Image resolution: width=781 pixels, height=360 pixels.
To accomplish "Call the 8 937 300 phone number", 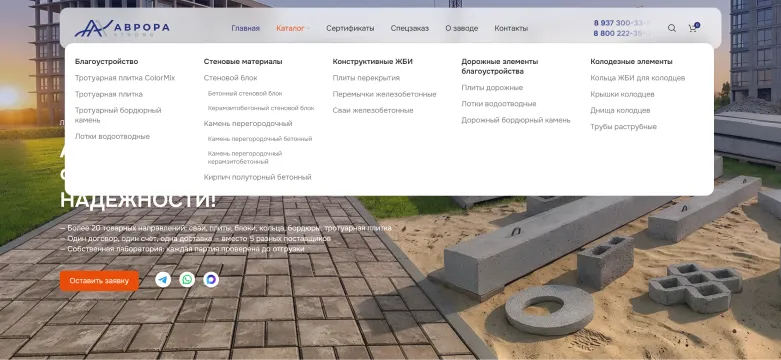I will click(622, 23).
